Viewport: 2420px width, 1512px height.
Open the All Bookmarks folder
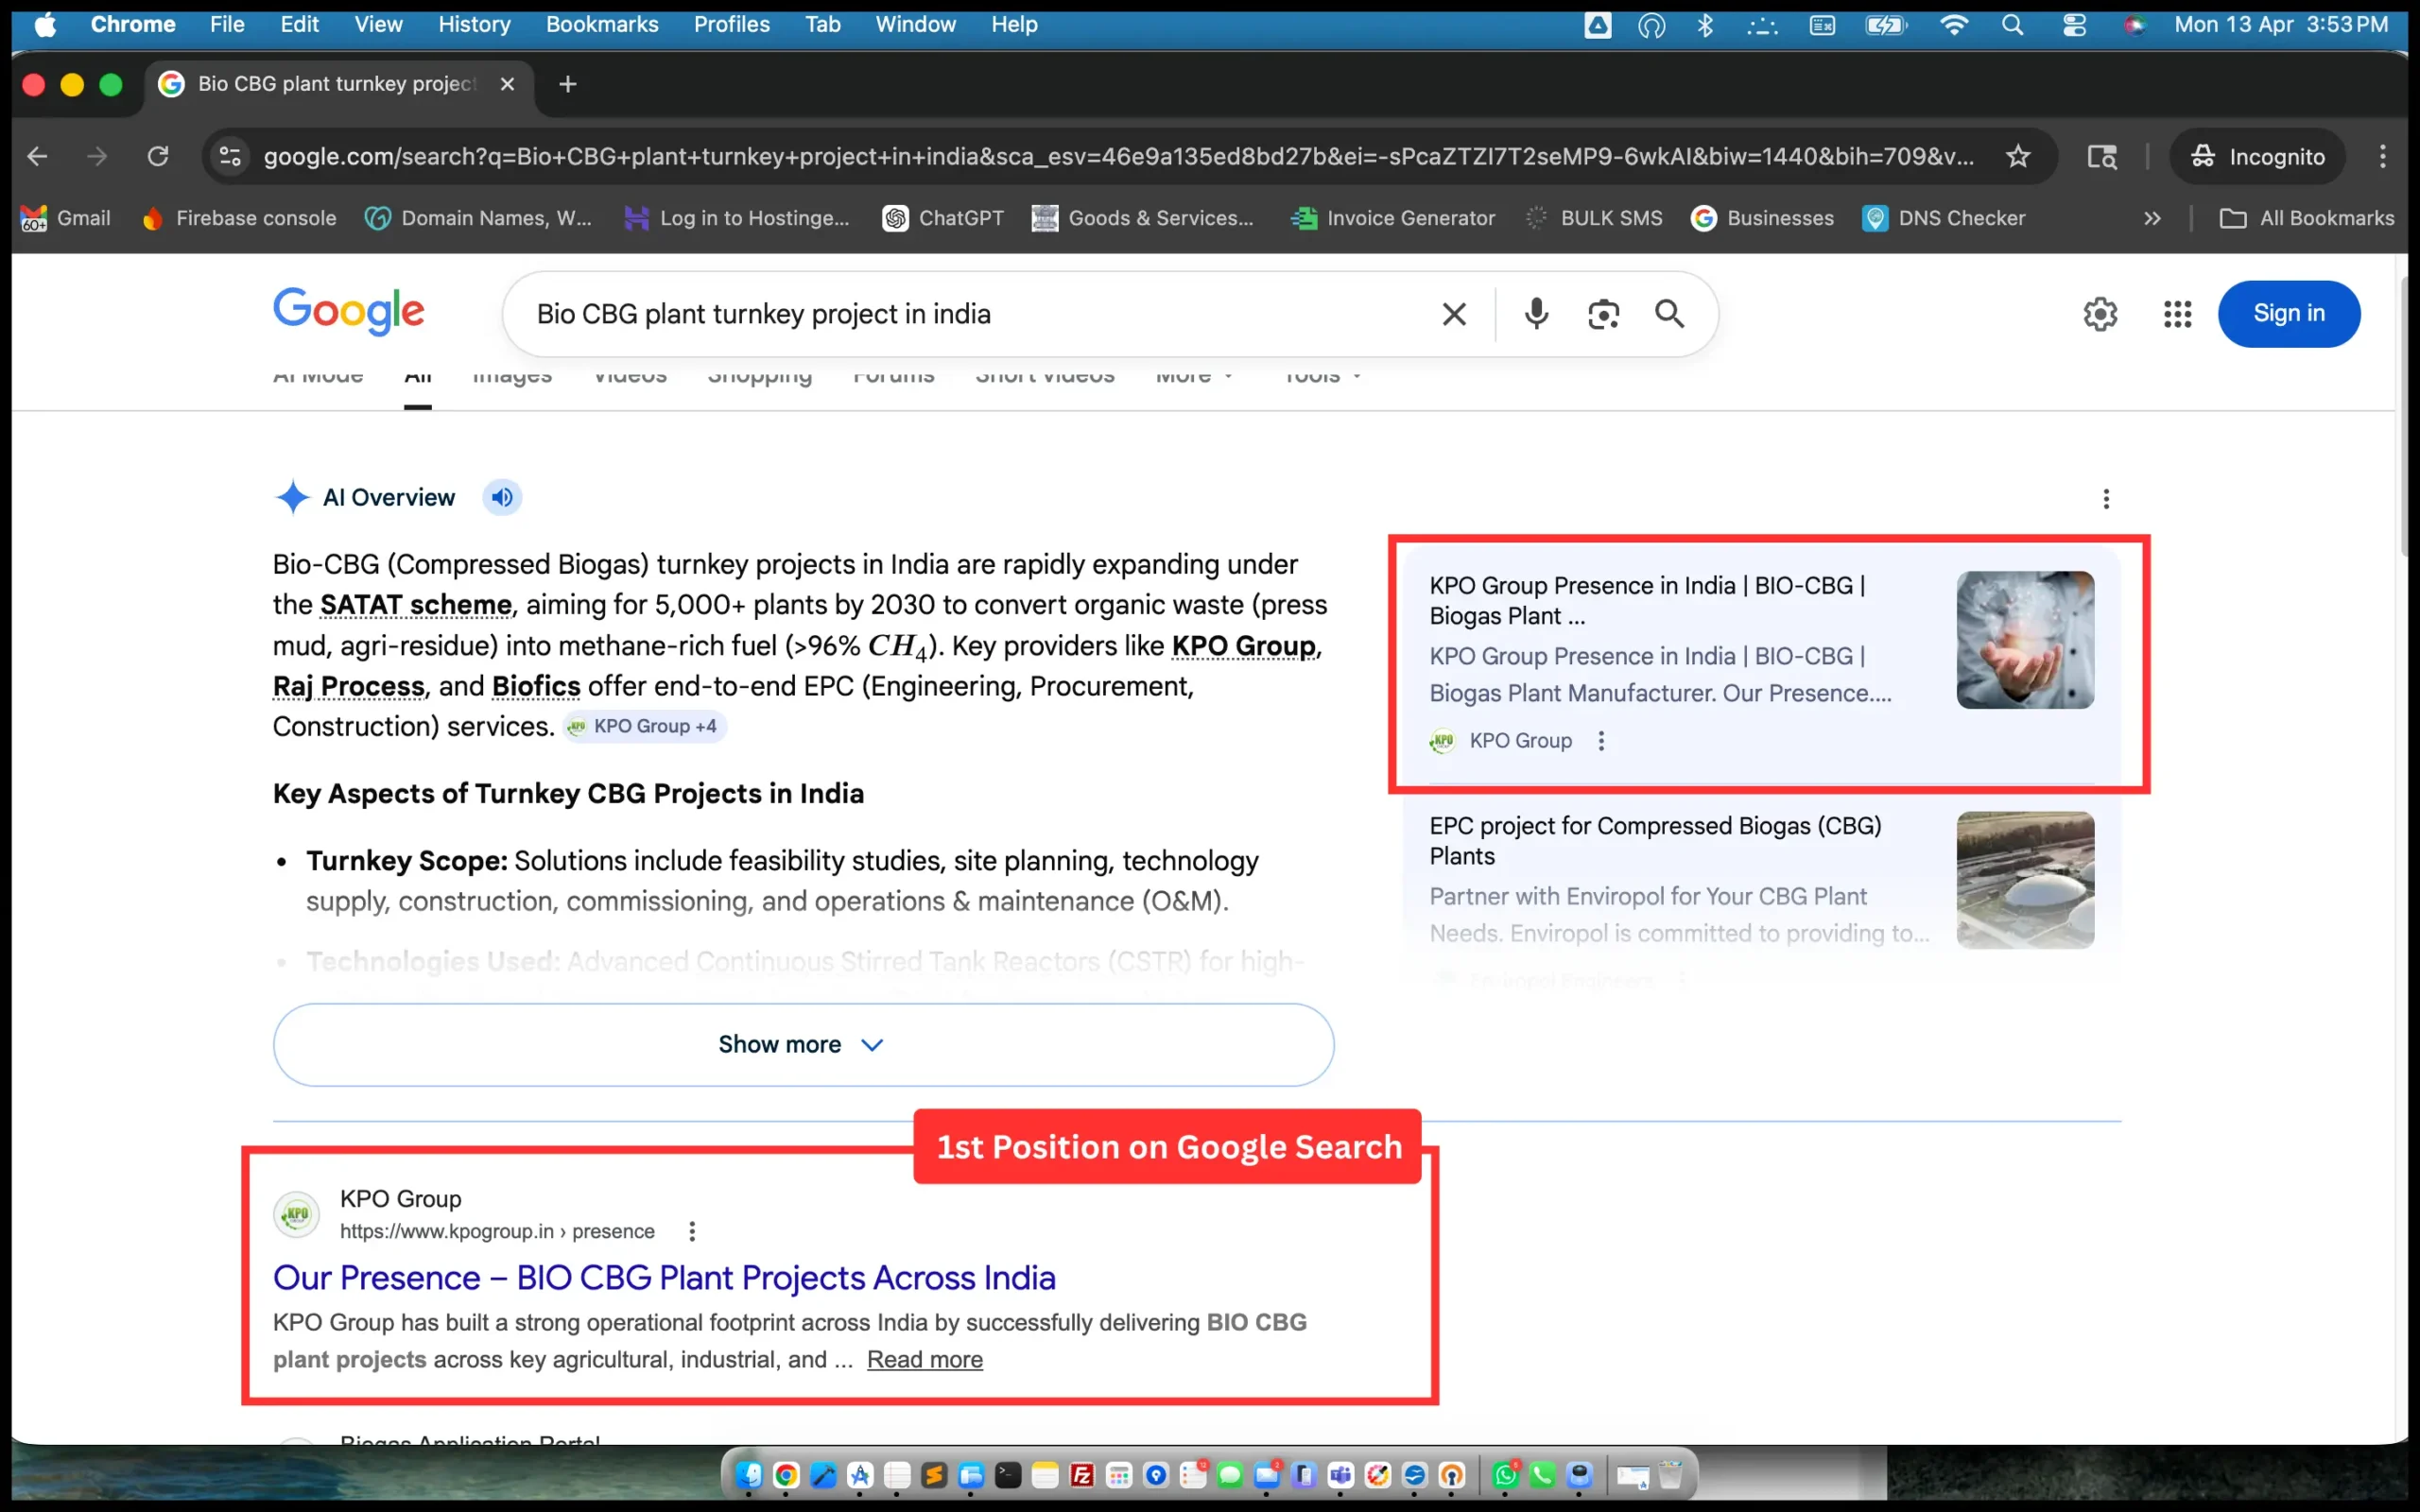point(2307,218)
